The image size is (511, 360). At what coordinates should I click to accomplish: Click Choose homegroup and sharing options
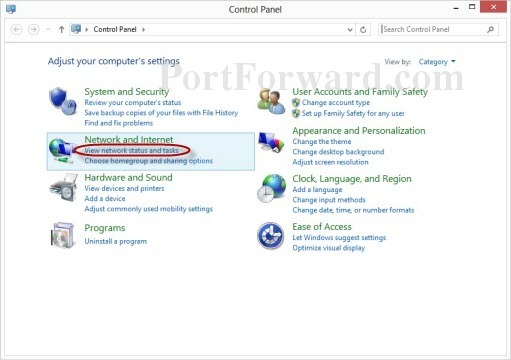[148, 161]
